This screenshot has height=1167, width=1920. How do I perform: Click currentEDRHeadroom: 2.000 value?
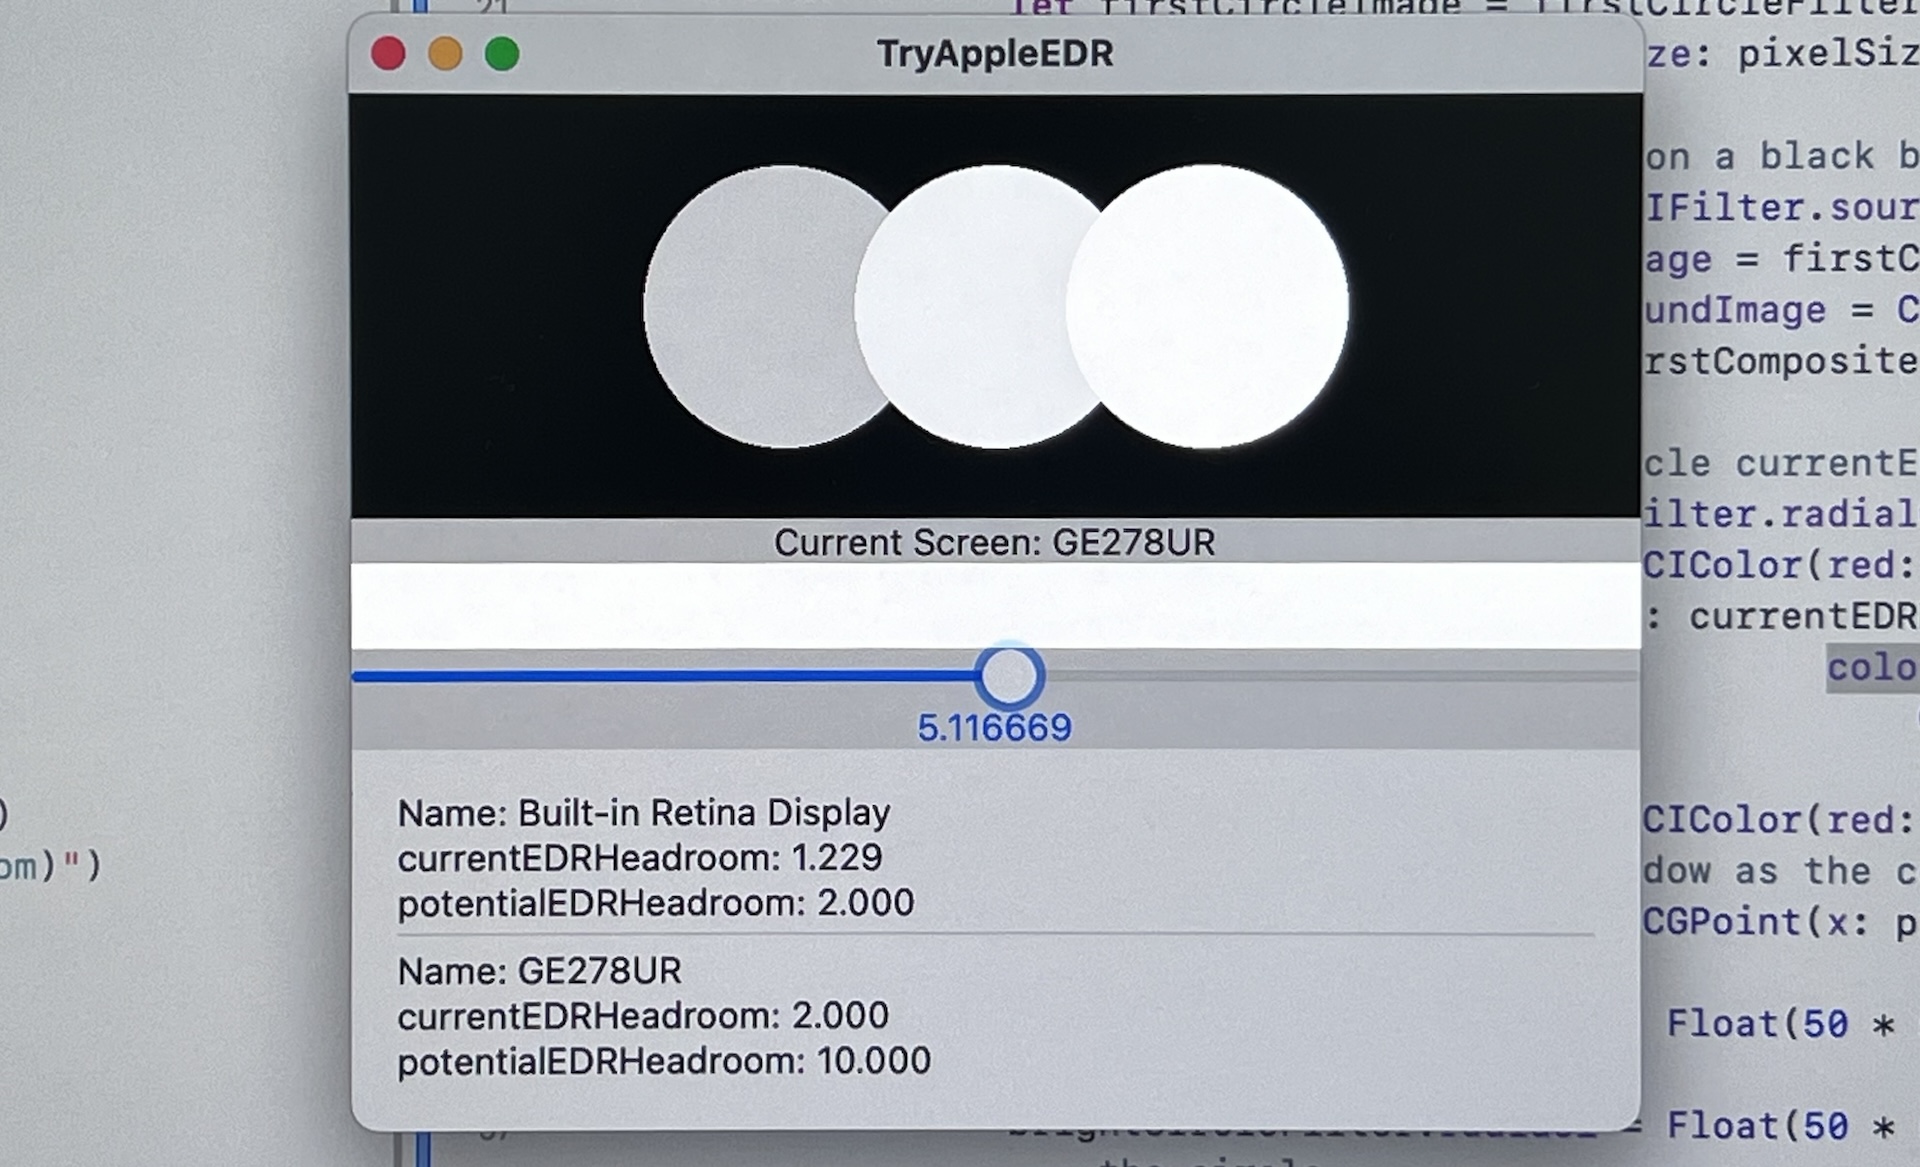tap(643, 1016)
